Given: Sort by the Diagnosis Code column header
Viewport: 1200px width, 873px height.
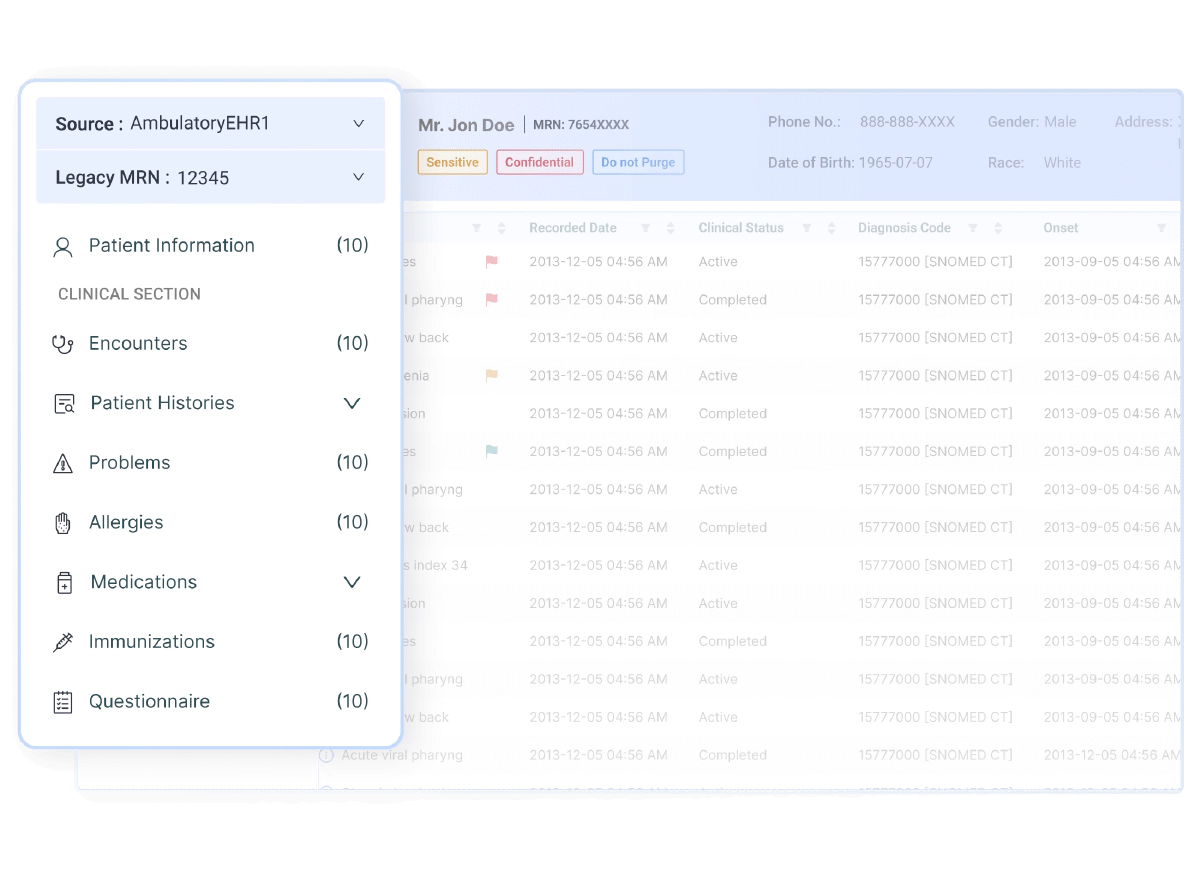Looking at the screenshot, I should tap(904, 228).
